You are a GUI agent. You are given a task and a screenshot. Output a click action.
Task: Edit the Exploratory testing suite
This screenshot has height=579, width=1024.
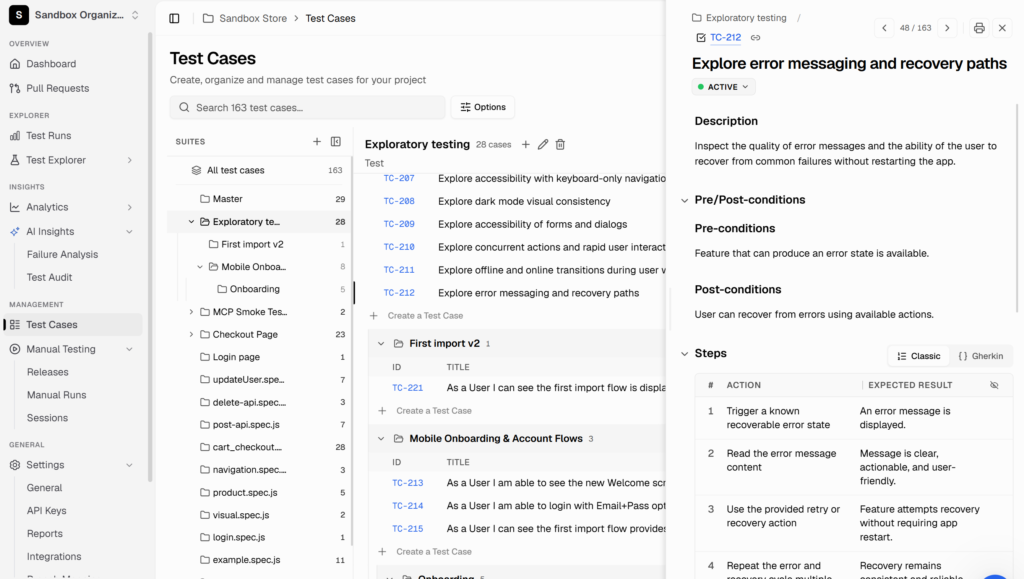[543, 145]
